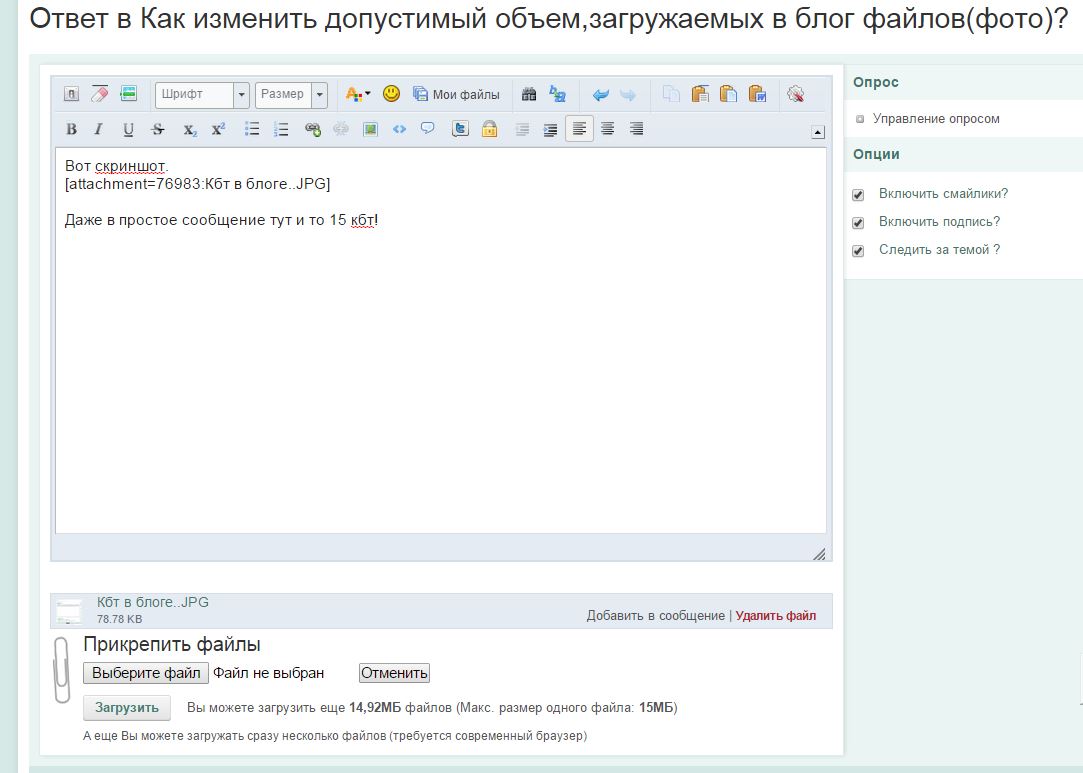
Task: Apply italic formatting
Action: click(x=98, y=129)
